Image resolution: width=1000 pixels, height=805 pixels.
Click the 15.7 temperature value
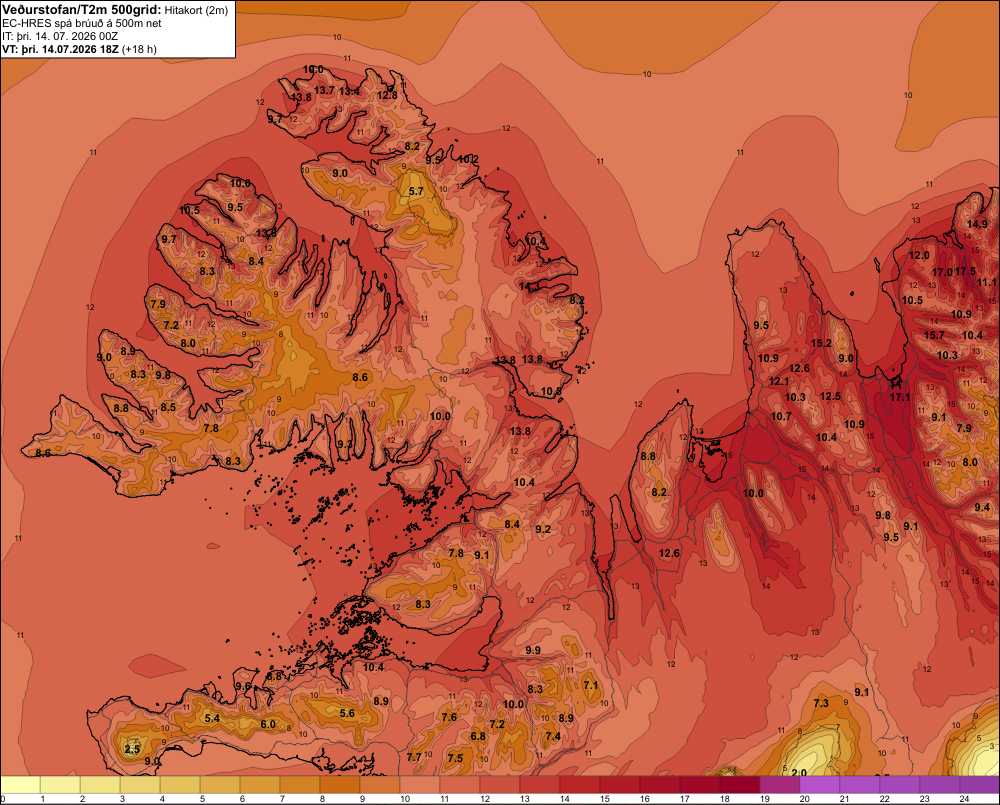coord(934,336)
